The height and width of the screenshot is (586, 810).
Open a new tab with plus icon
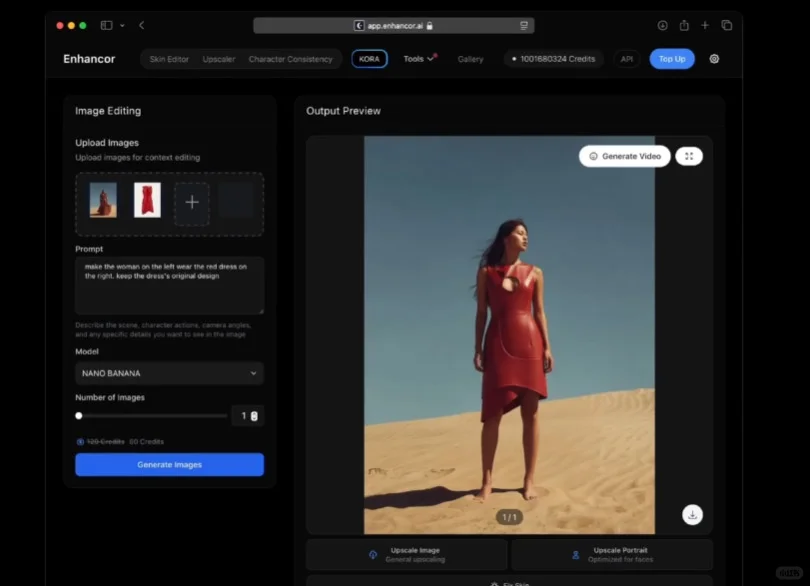pyautogui.click(x=705, y=25)
